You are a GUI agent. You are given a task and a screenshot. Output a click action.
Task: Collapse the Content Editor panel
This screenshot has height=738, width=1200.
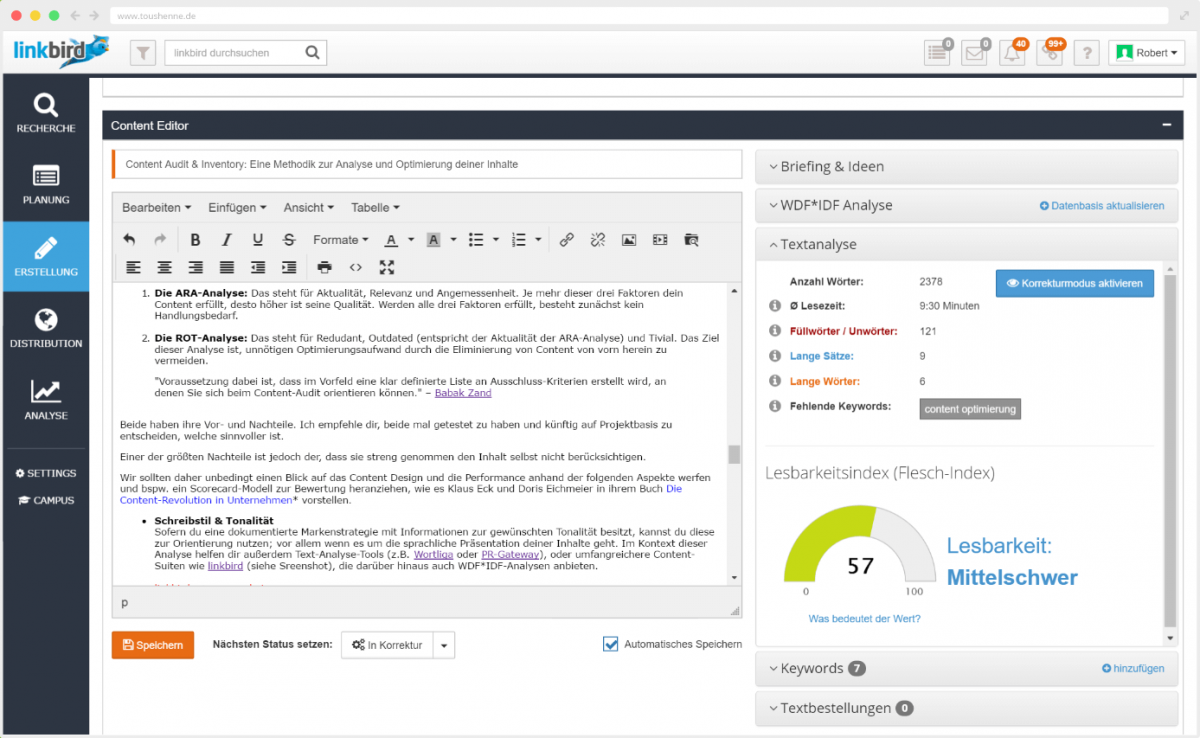1166,125
